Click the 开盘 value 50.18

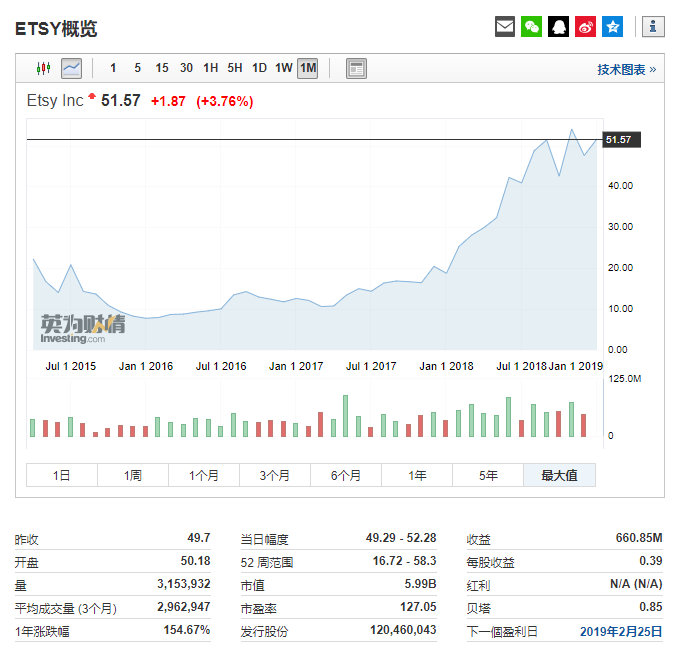coord(195,561)
